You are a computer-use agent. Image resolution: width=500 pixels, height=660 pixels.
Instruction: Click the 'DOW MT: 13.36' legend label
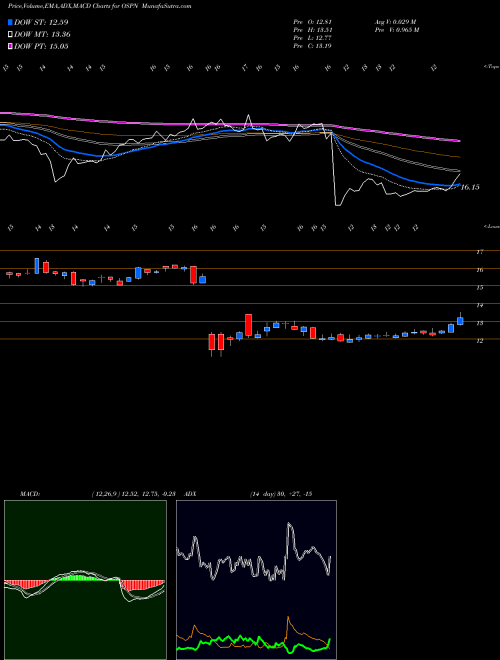42,35
